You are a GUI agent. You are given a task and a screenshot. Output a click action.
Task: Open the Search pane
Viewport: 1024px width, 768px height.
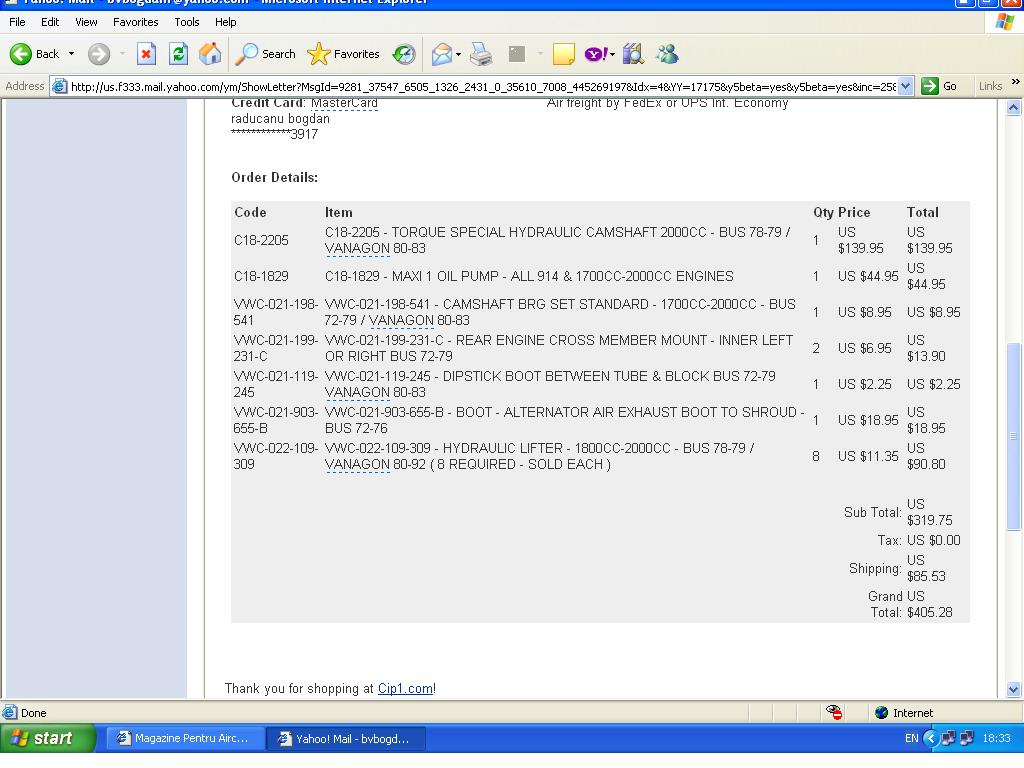coord(265,54)
